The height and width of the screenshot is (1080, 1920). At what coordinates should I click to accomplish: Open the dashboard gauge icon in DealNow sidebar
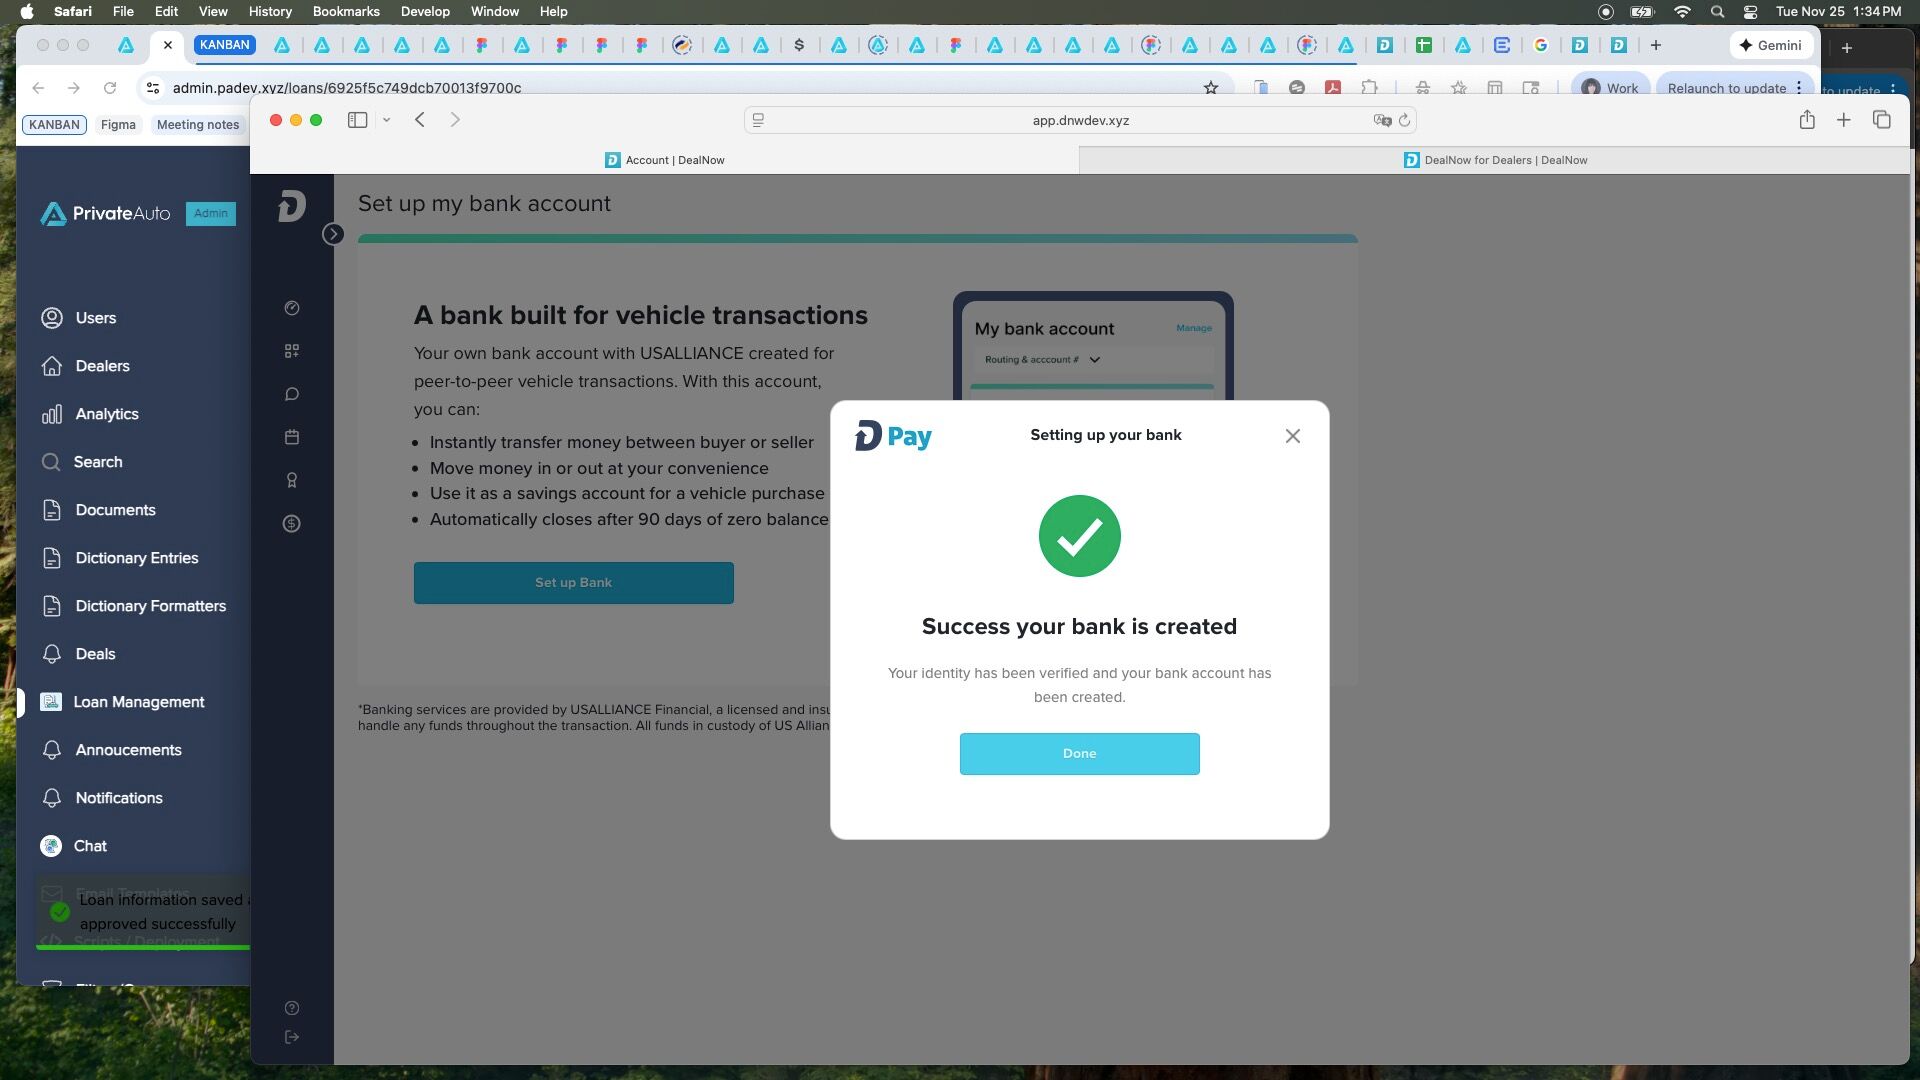click(x=292, y=308)
